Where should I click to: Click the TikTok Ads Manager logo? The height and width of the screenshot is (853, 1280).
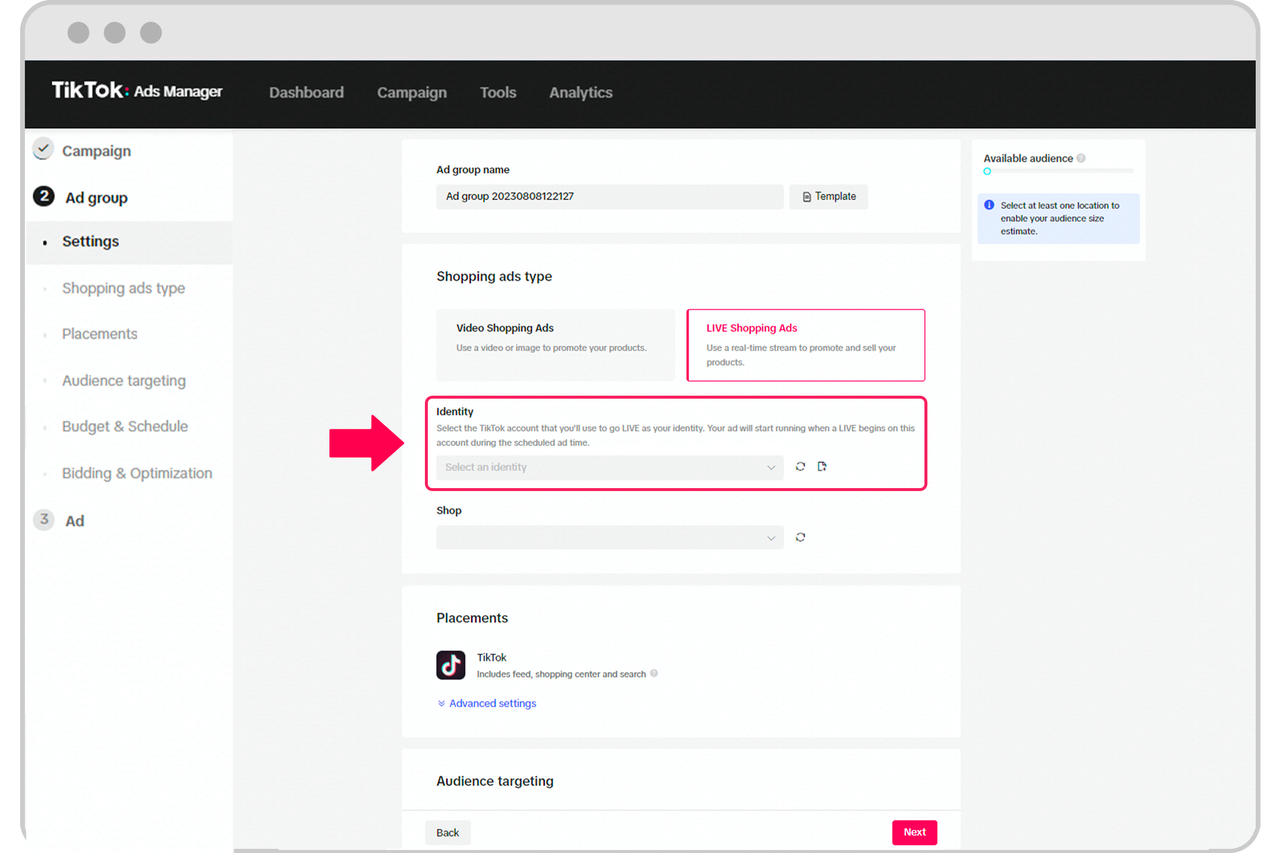[x=137, y=91]
